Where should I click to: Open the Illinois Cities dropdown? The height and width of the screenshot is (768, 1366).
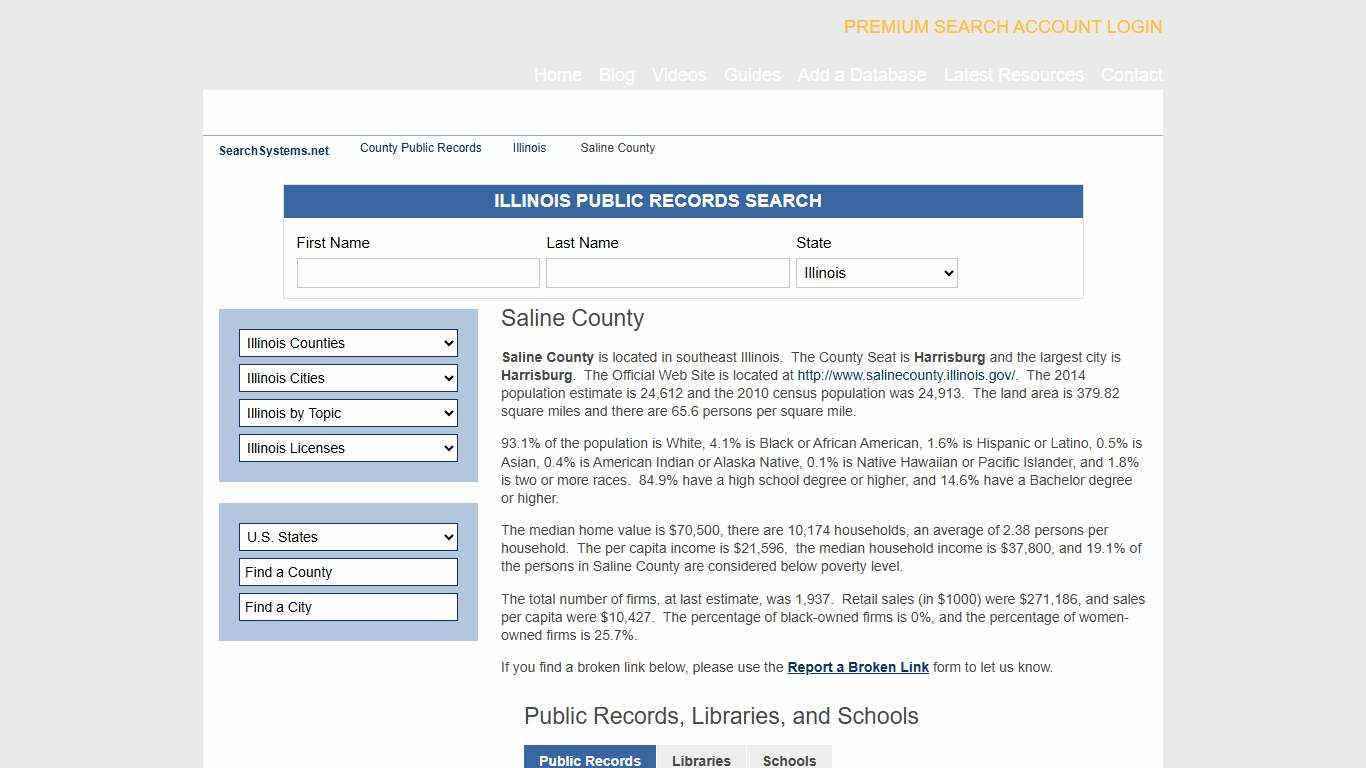coord(347,378)
